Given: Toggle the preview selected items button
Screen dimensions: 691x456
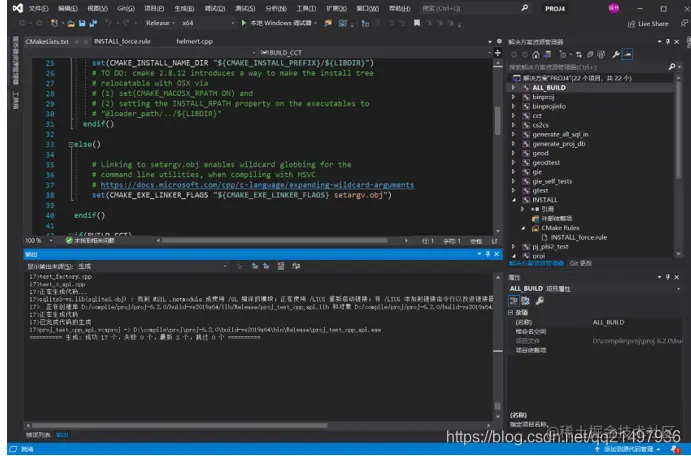Looking at the screenshot, I should point(628,55).
